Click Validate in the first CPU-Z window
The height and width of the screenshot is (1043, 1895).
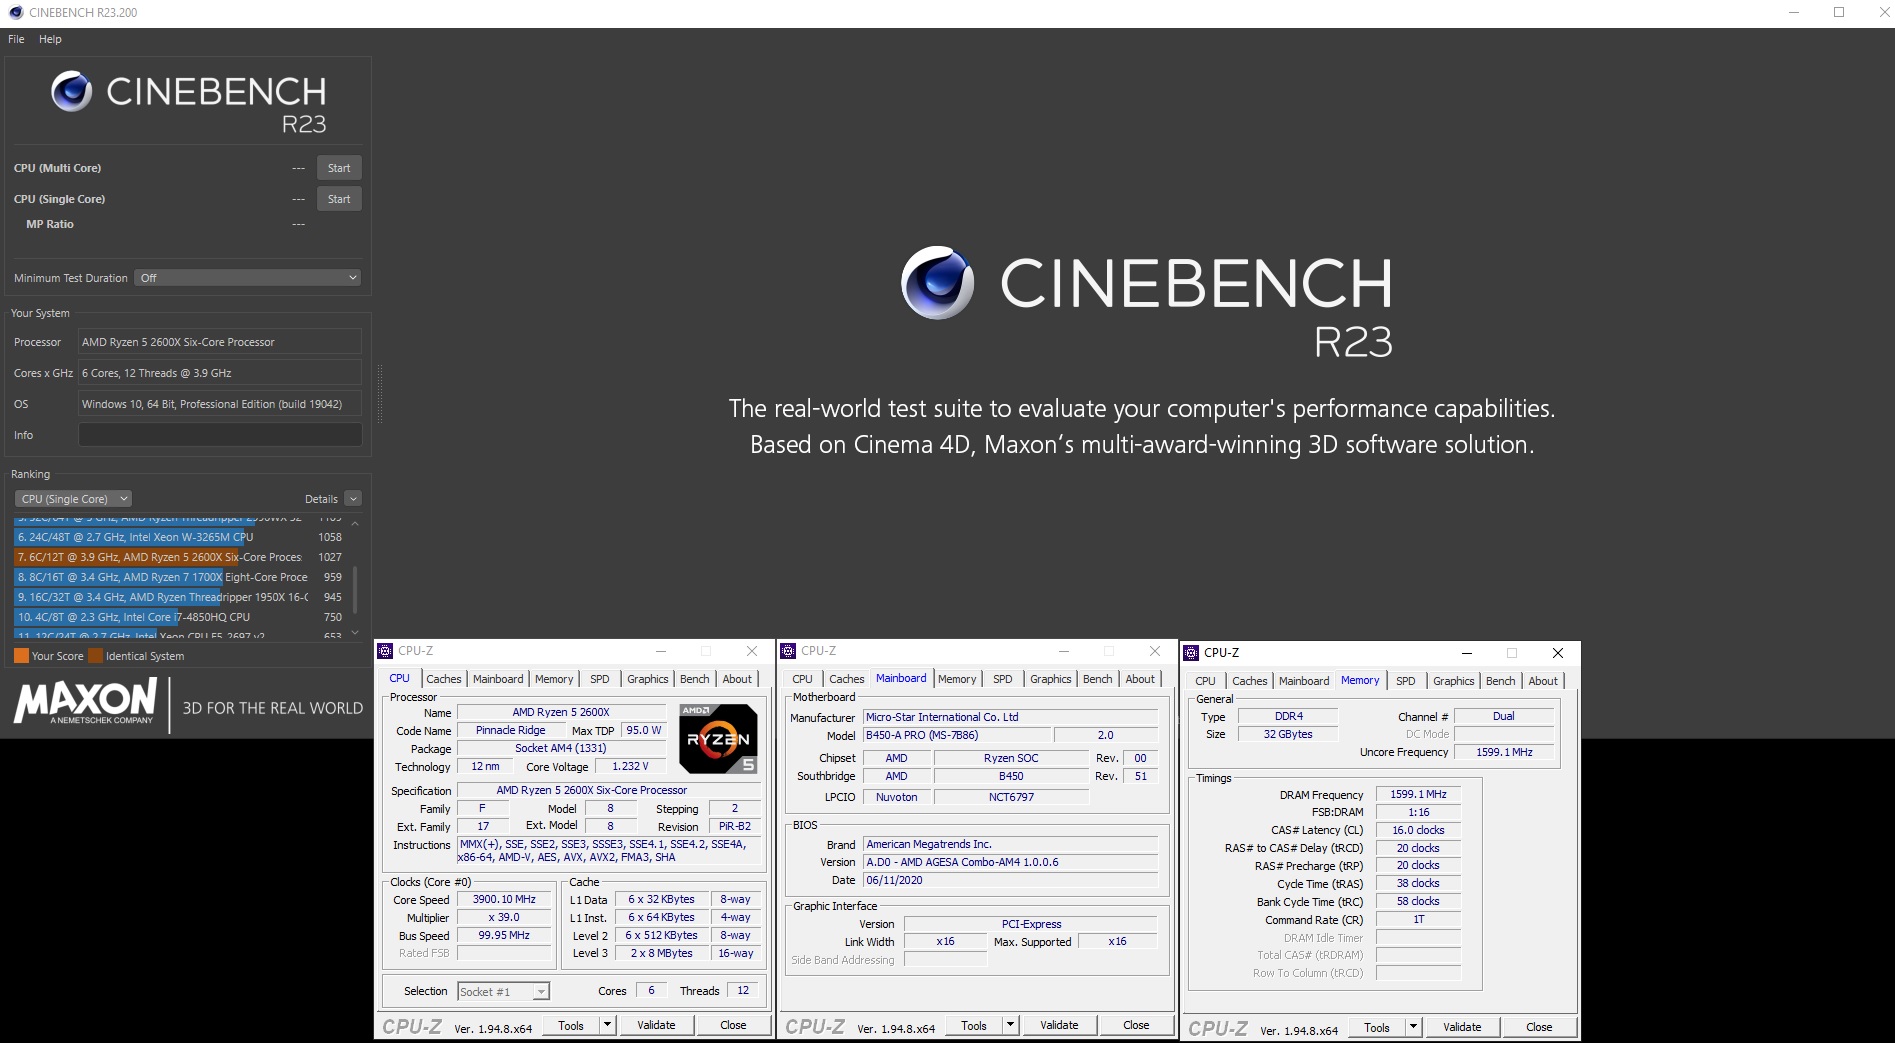coord(656,1025)
